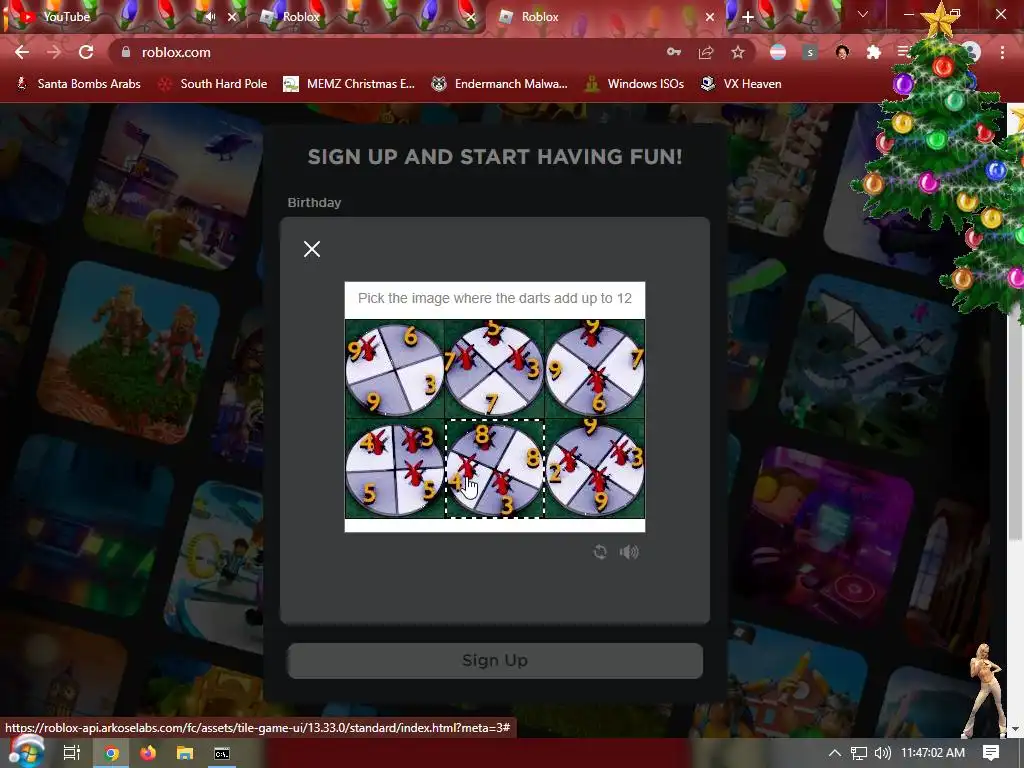Screen dimensions: 1024x768
Task: Open the South Hard Pole bookmark
Action: (x=213, y=84)
